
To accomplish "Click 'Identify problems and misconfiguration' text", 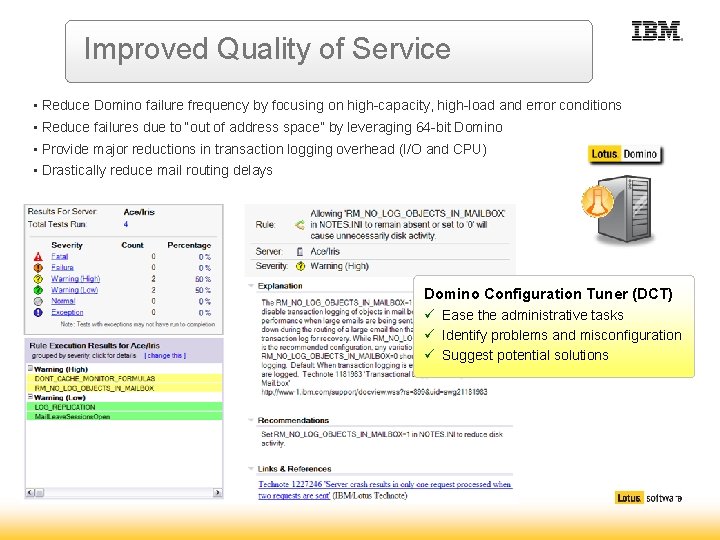I will click(x=562, y=335).
